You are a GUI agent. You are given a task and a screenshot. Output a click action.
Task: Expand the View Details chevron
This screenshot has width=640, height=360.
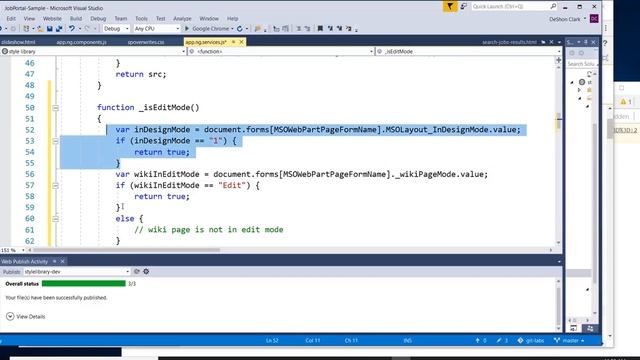10,316
